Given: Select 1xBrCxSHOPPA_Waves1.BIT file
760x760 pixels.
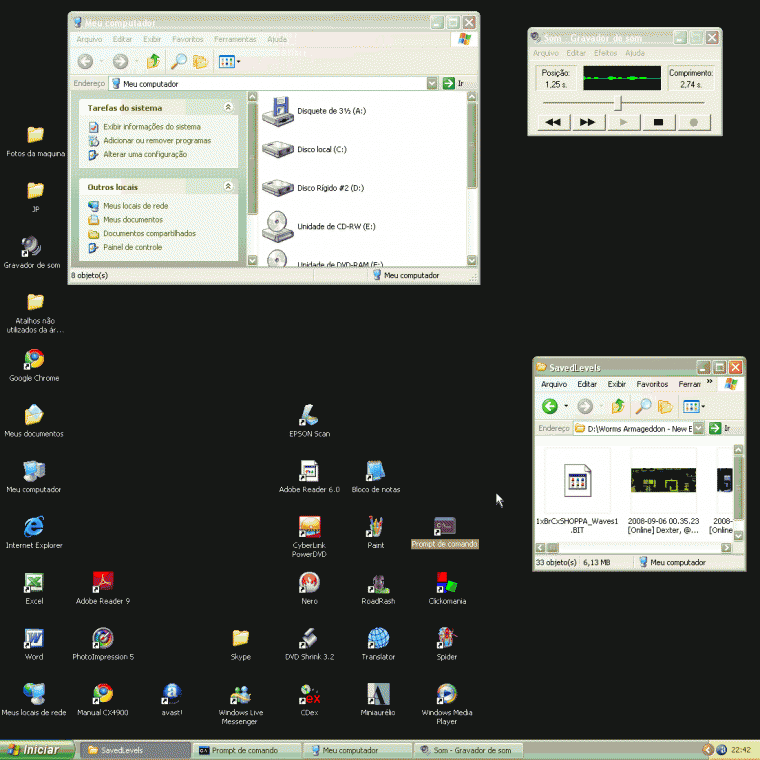Looking at the screenshot, I should pyautogui.click(x=577, y=491).
